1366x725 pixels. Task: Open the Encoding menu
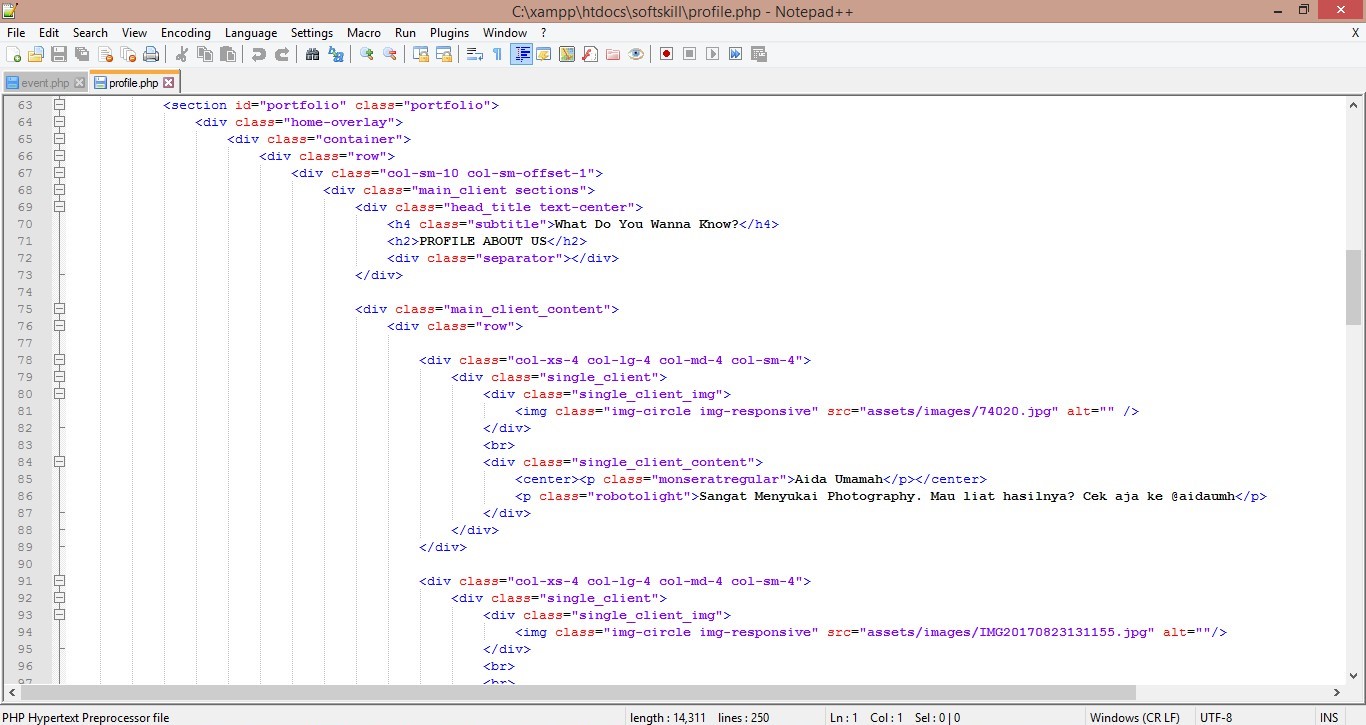coord(186,33)
